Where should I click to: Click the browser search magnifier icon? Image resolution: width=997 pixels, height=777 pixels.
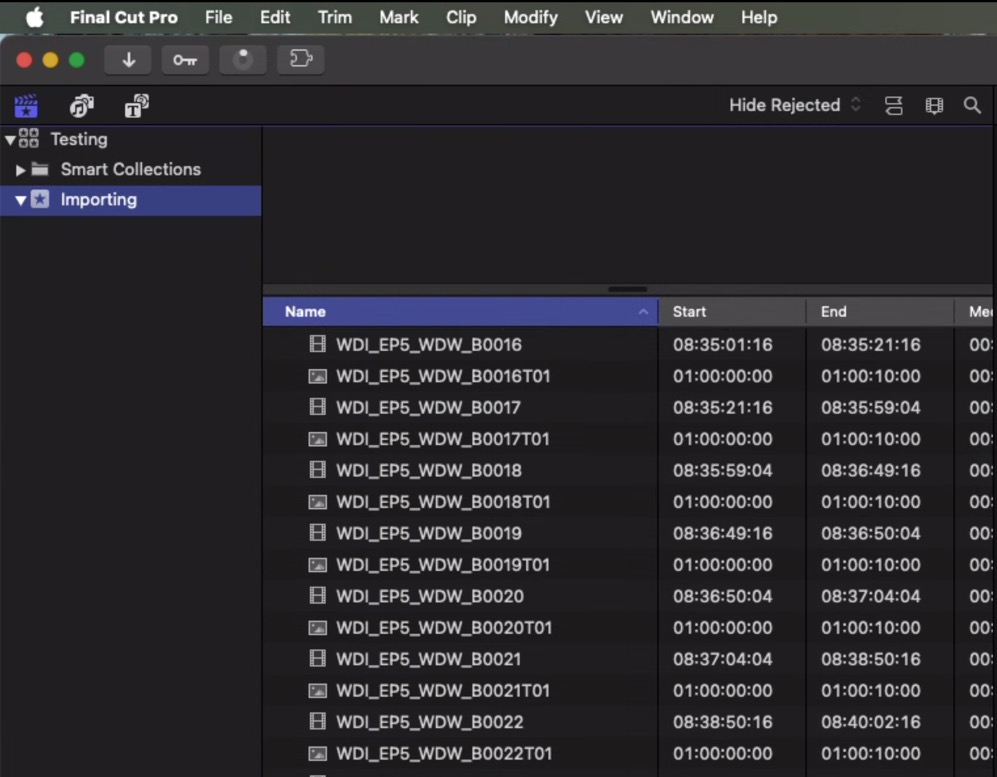pos(972,106)
